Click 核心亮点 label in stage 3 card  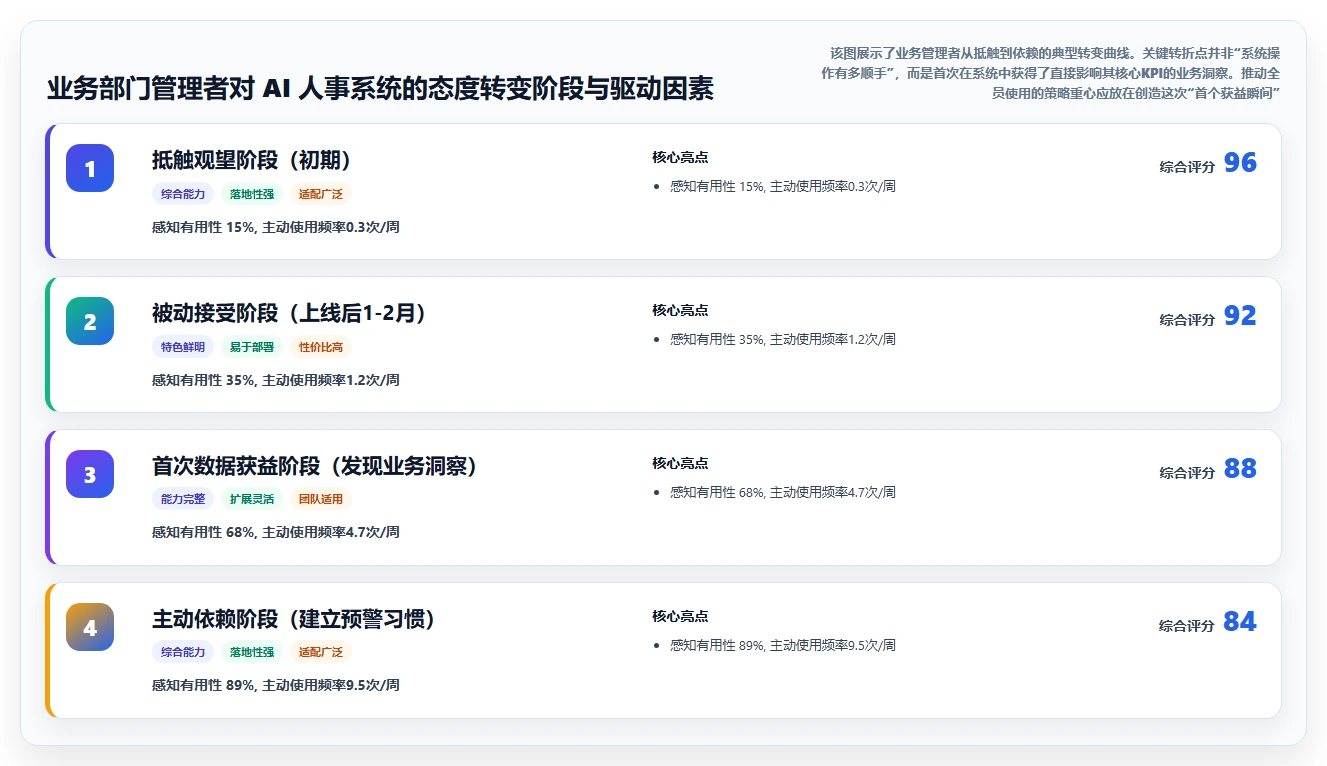(680, 464)
